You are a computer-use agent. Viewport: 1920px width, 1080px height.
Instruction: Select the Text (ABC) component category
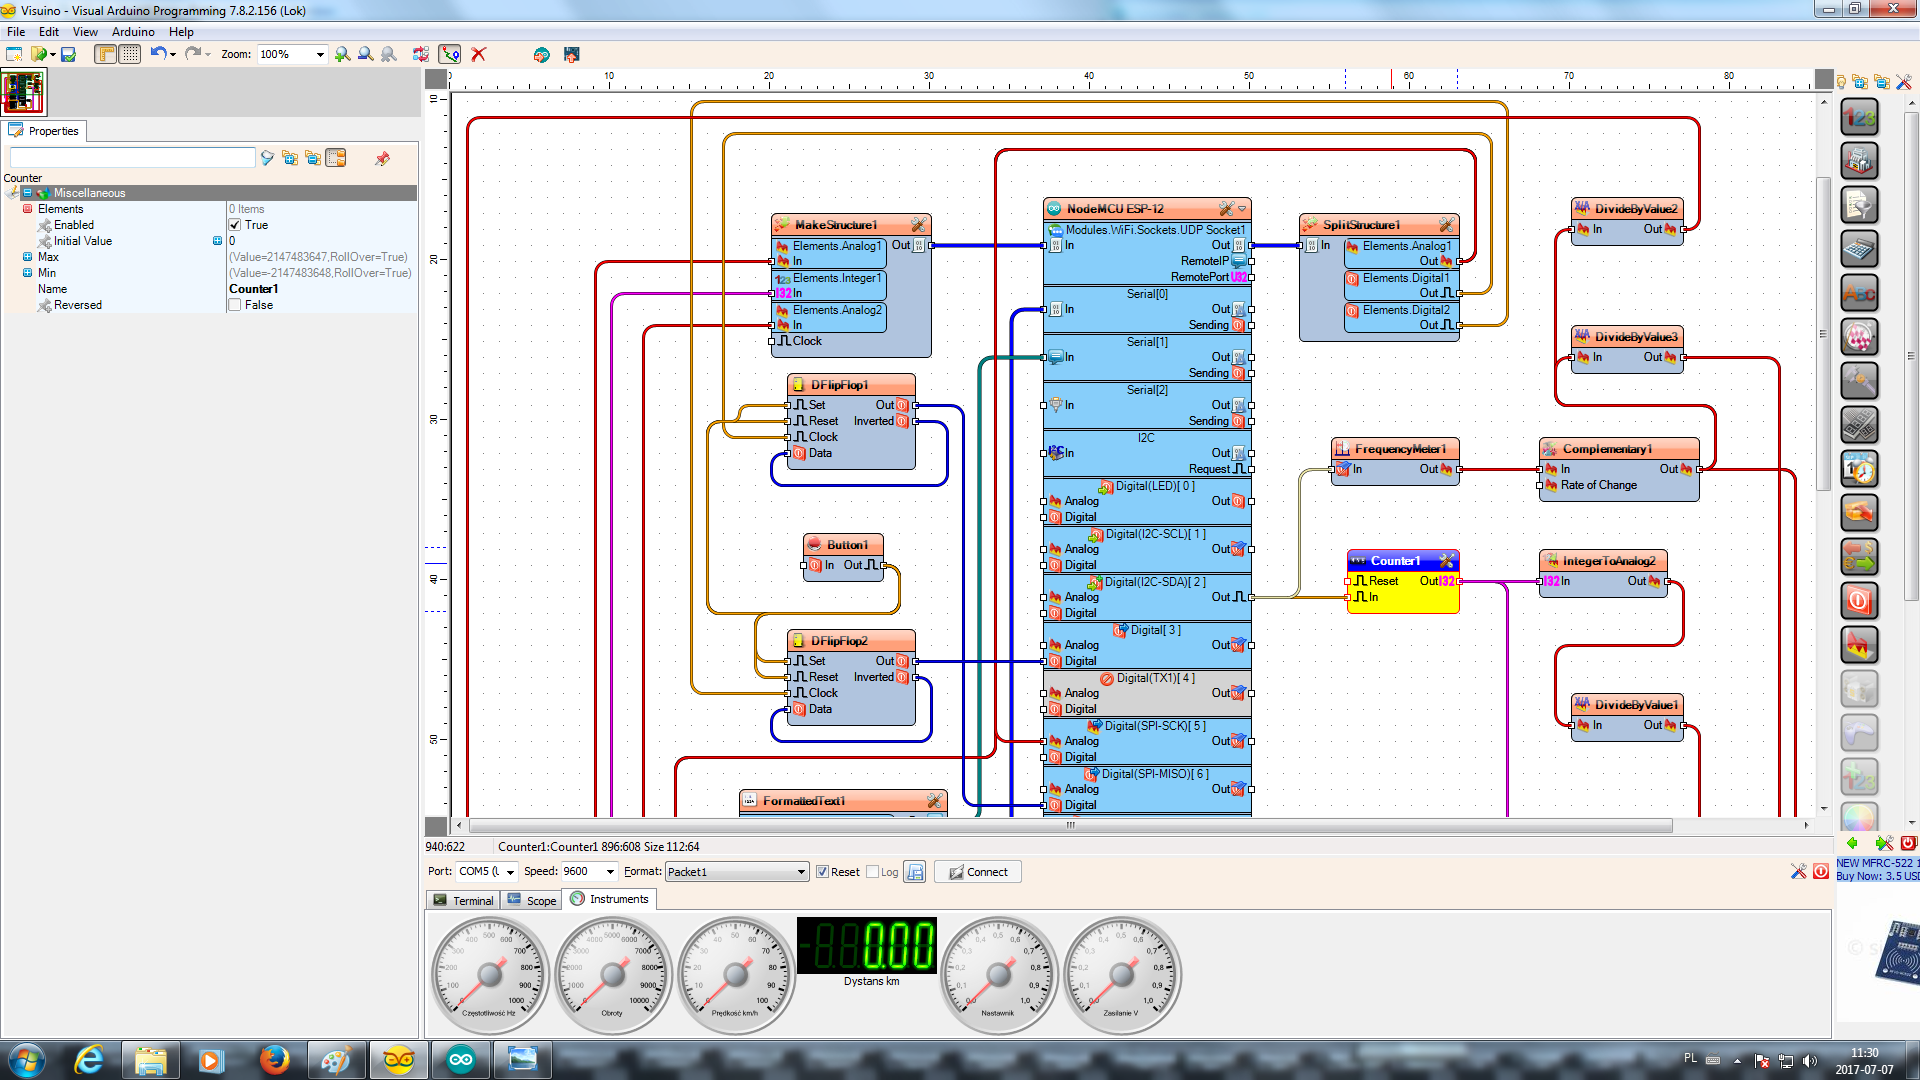pyautogui.click(x=1859, y=294)
